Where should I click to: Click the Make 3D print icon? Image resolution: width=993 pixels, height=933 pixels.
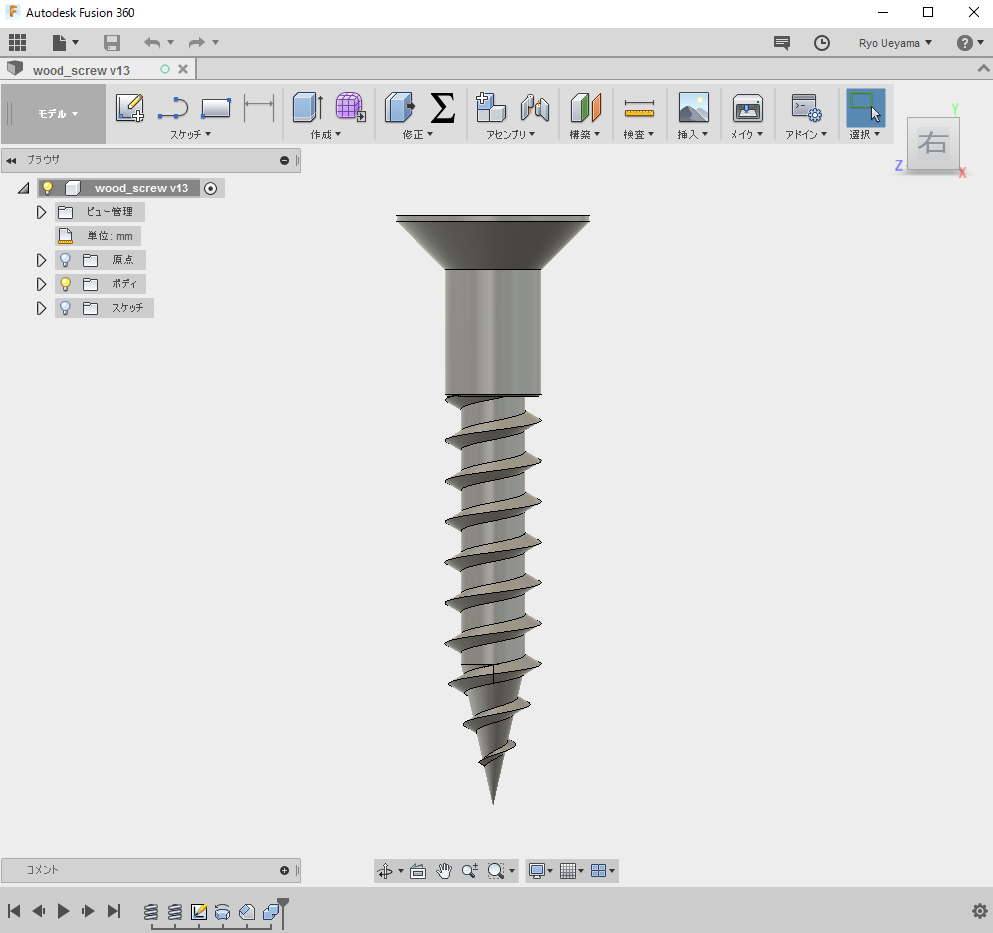coord(747,108)
